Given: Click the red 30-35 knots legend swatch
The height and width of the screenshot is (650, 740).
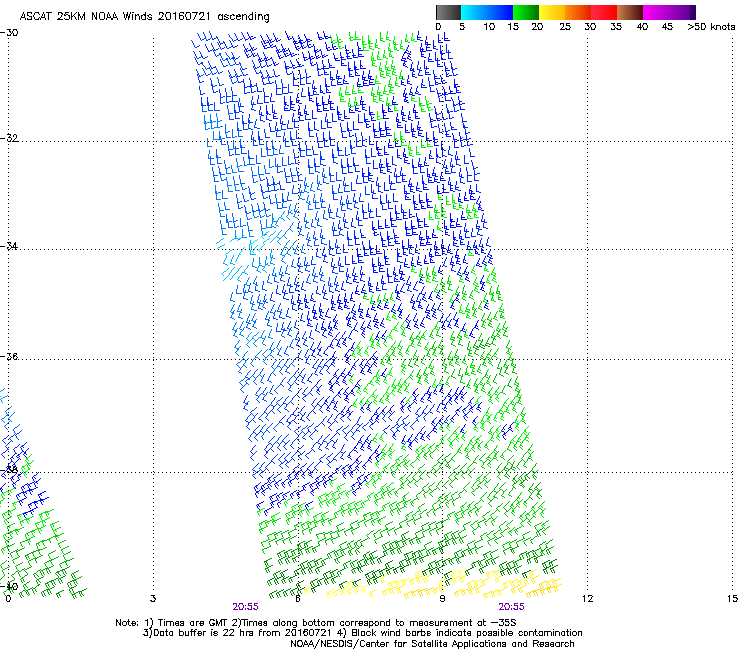Looking at the screenshot, I should tap(604, 12).
